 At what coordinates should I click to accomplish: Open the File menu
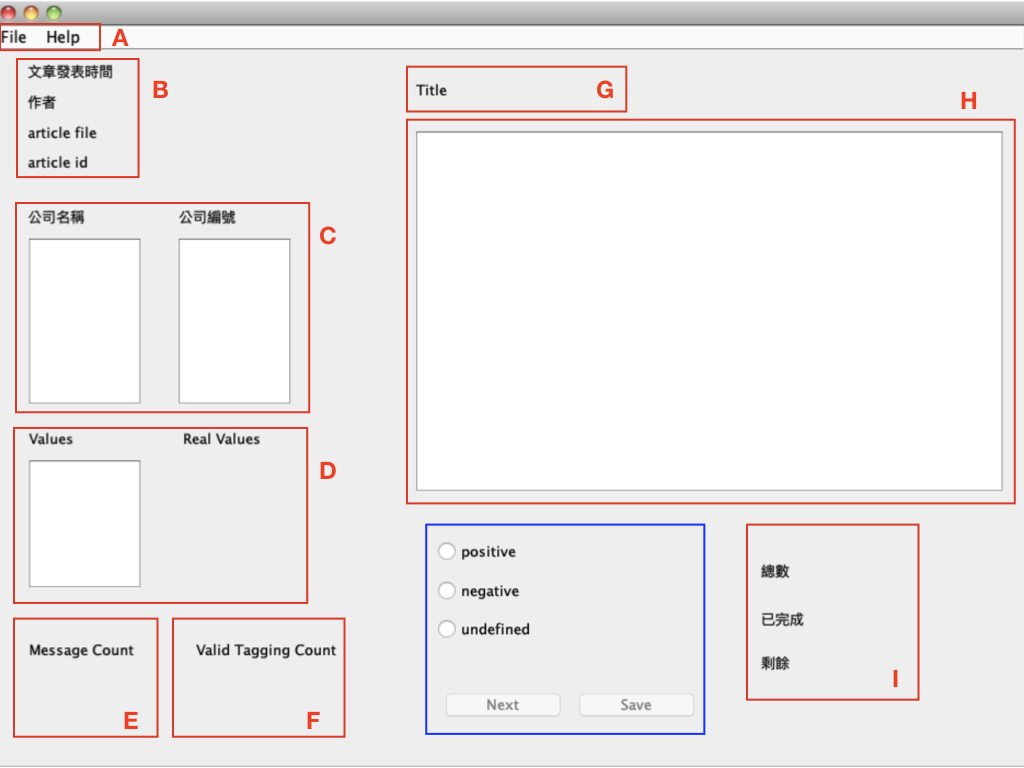tap(14, 37)
